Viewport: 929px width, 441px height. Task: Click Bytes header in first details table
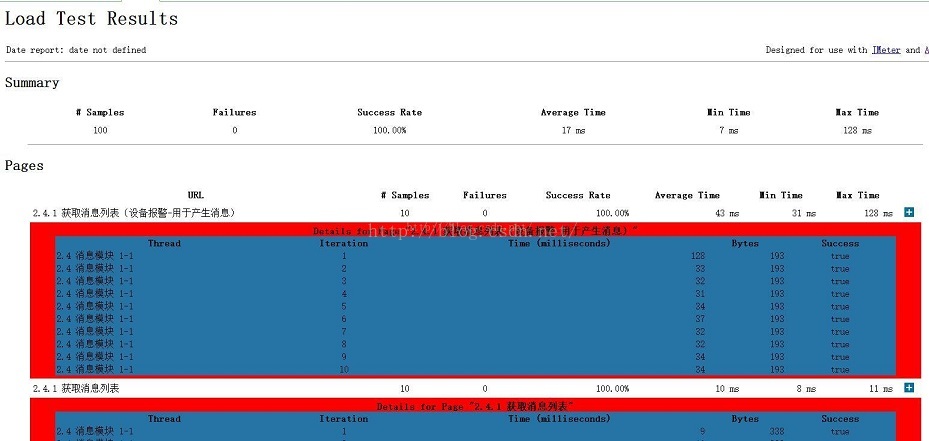(x=745, y=243)
